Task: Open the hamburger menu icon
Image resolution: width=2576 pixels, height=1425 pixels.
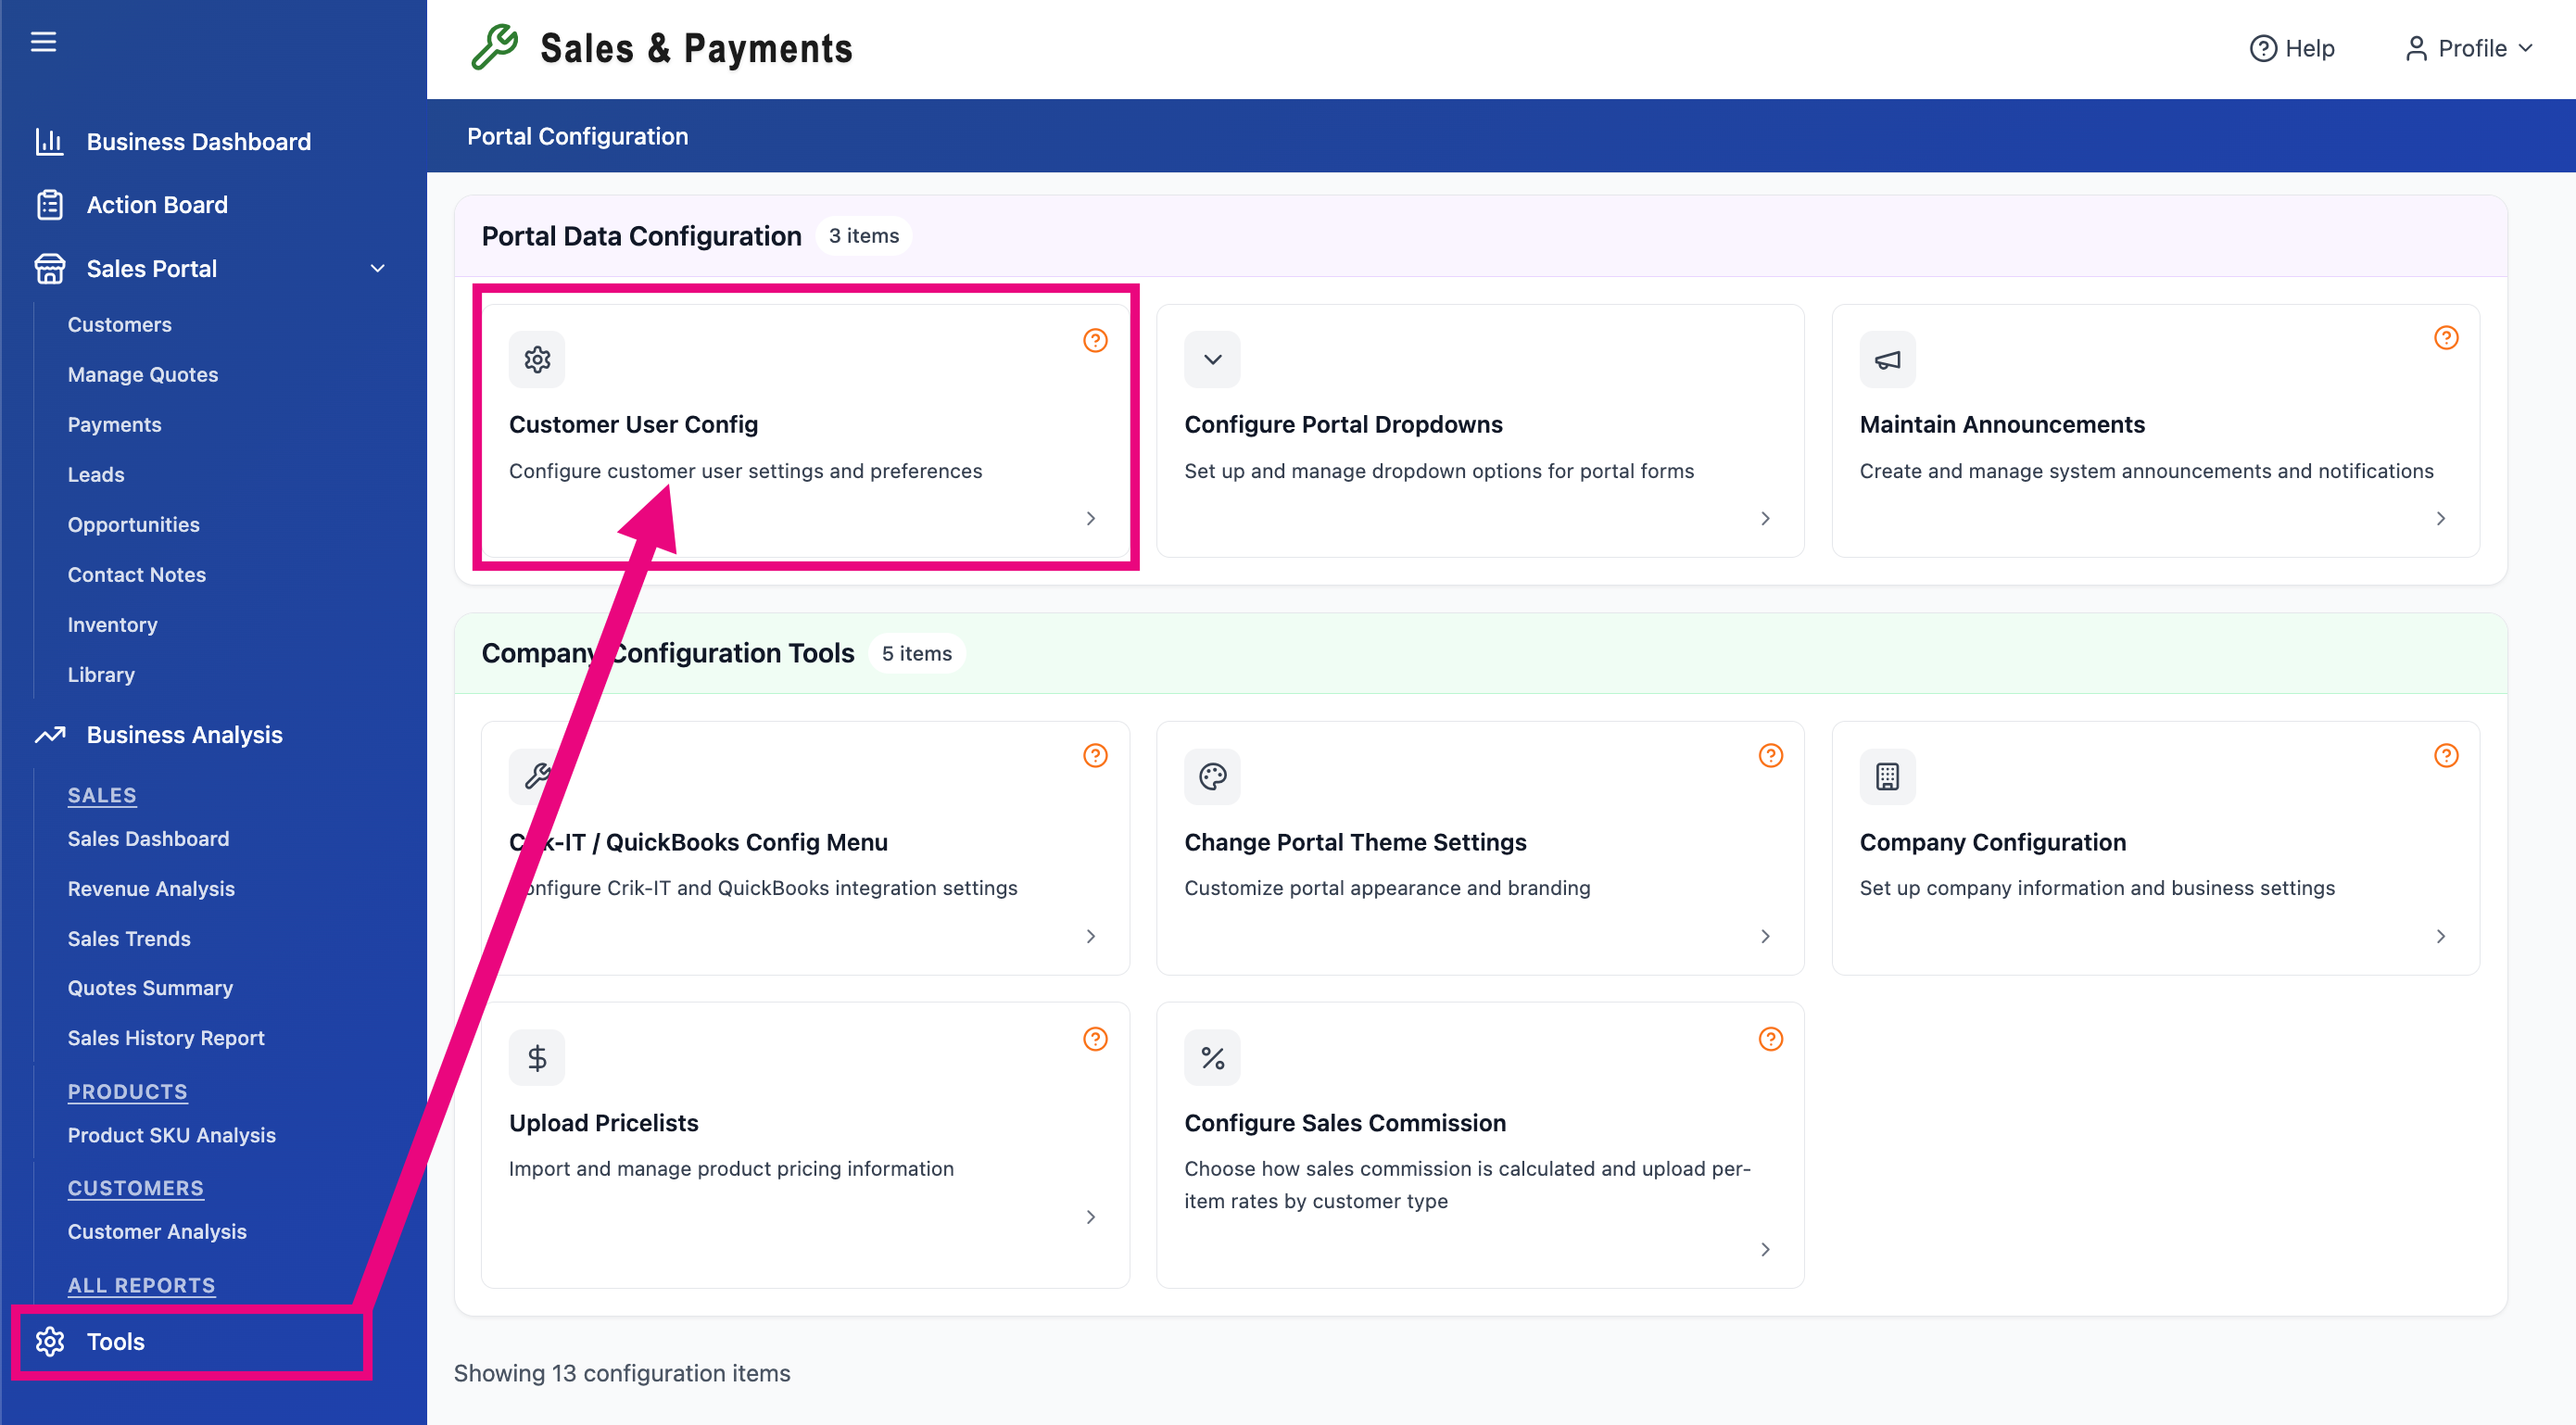Action: [43, 42]
